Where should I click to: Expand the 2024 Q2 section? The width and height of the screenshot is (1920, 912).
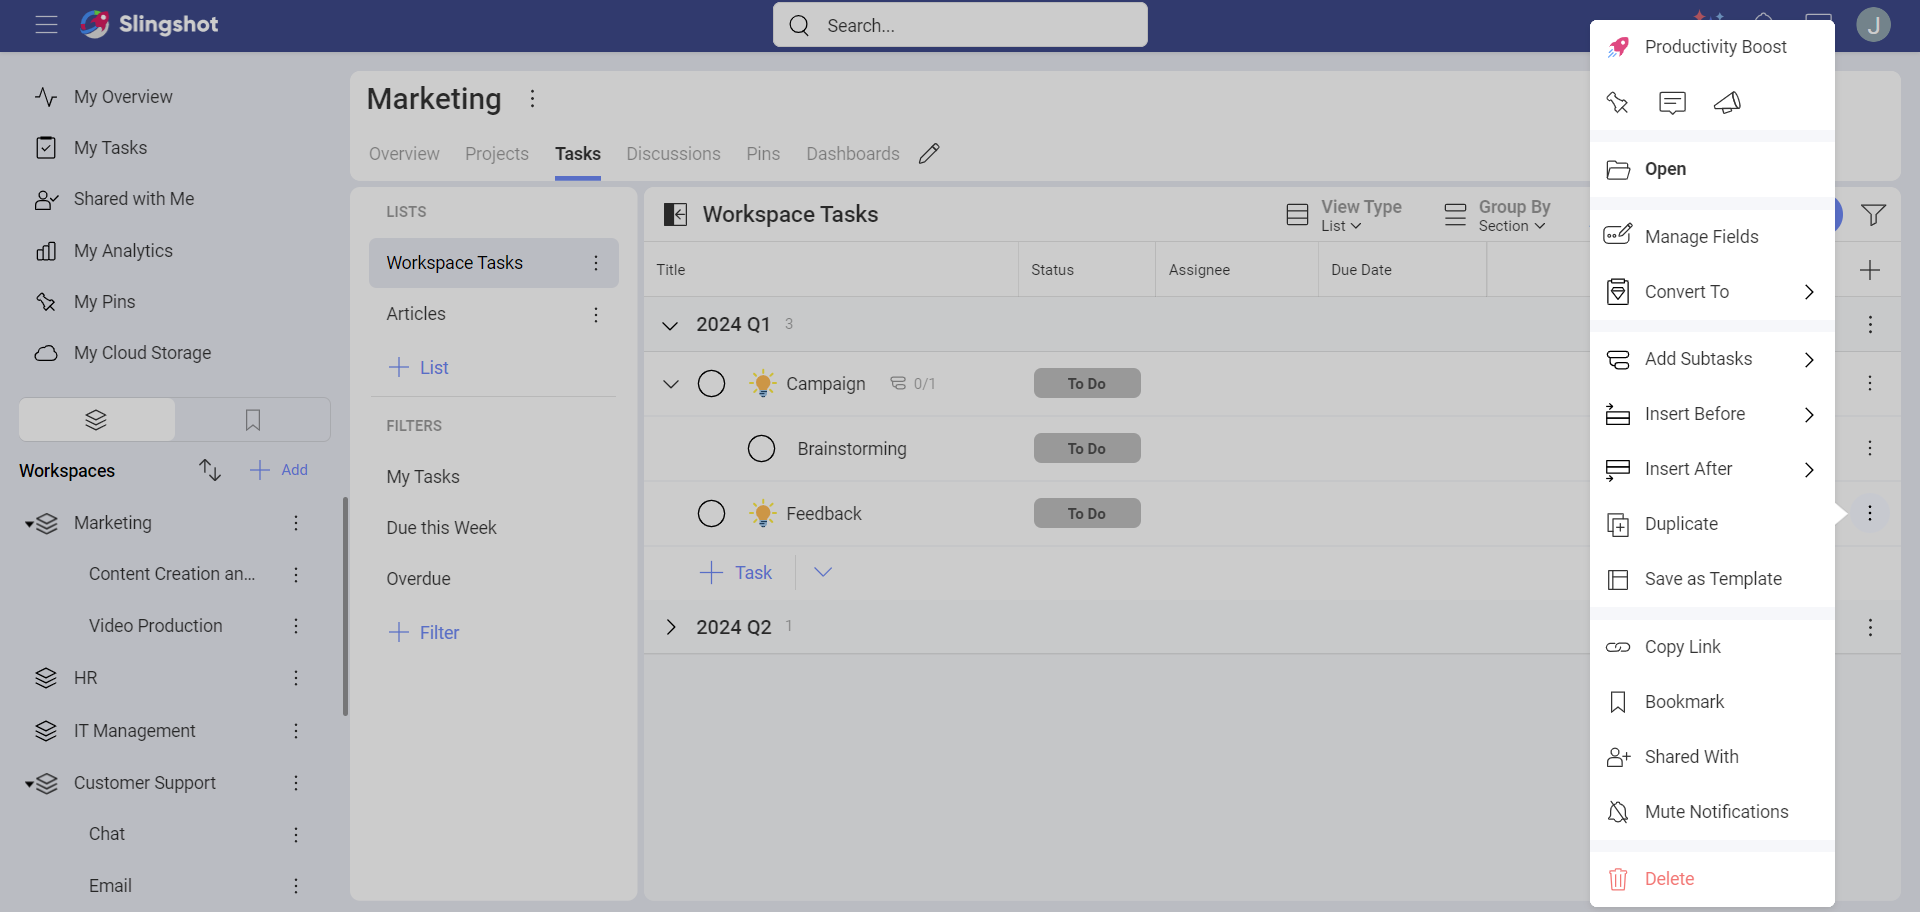pos(670,627)
